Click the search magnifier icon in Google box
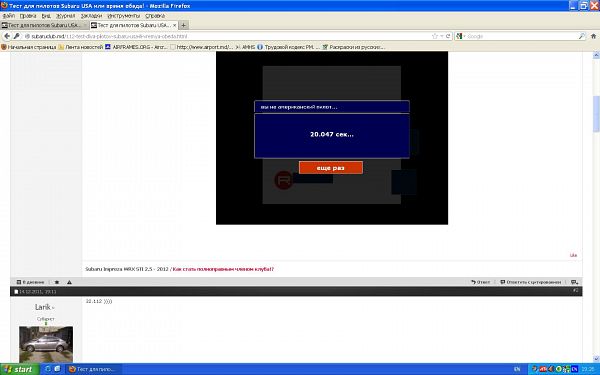This screenshot has height=375, width=600. (x=581, y=36)
